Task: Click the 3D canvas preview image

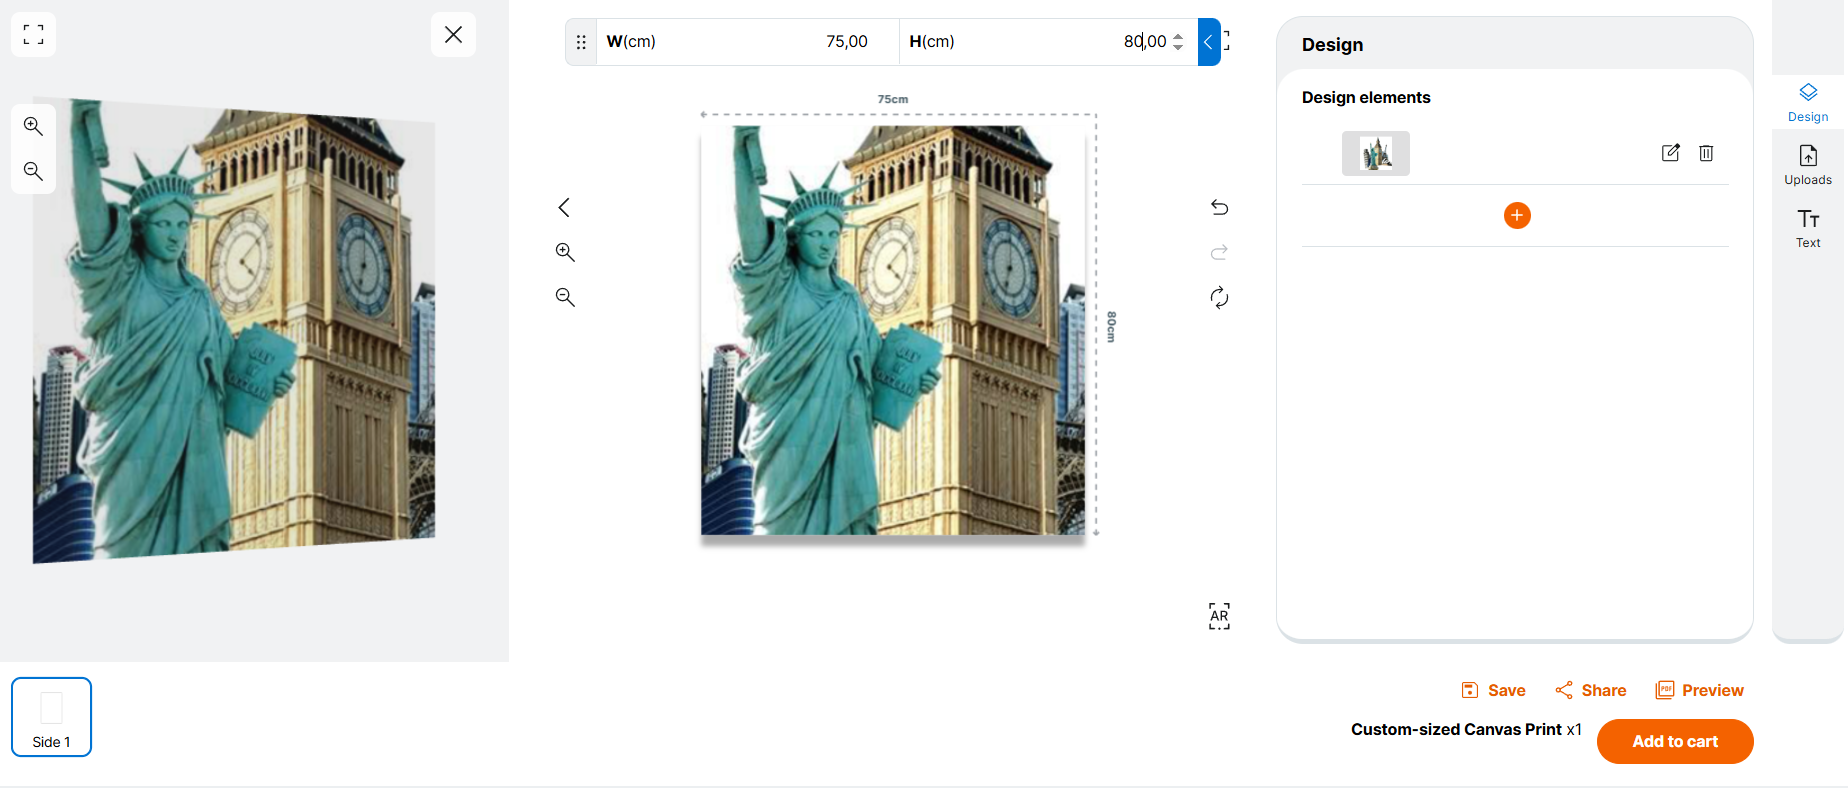Action: (234, 330)
